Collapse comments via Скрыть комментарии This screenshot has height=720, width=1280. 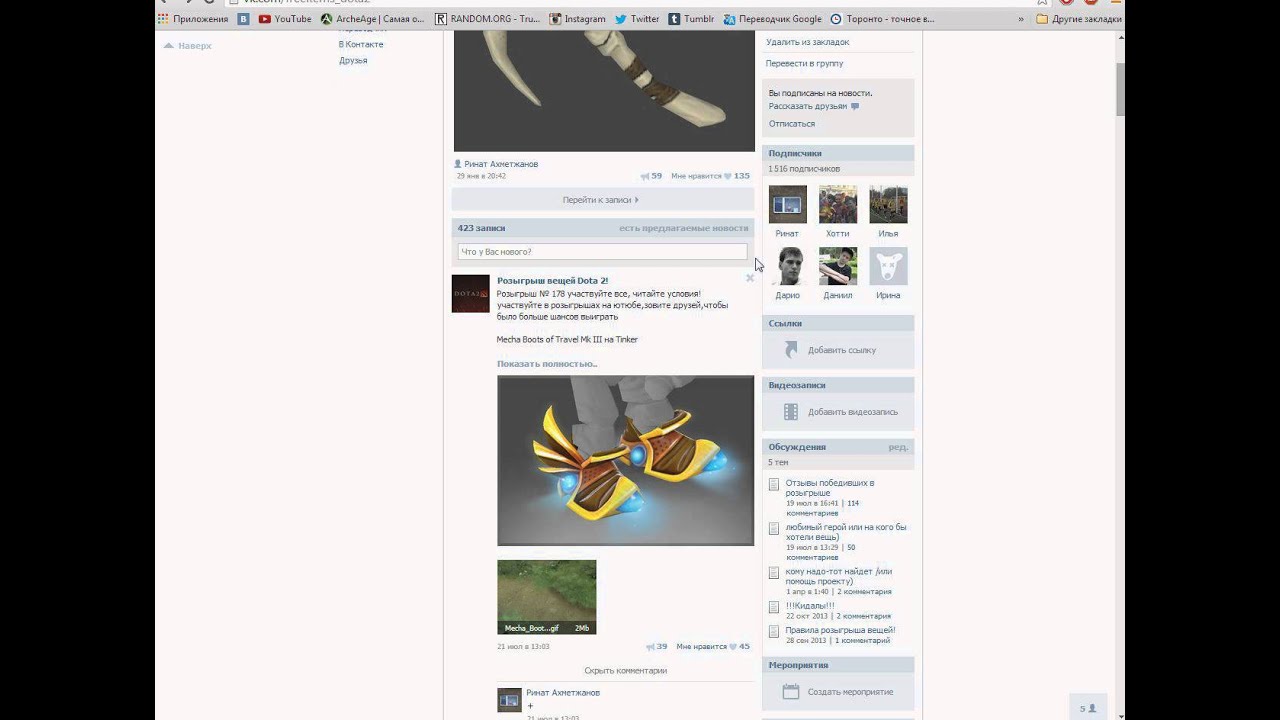click(x=625, y=671)
